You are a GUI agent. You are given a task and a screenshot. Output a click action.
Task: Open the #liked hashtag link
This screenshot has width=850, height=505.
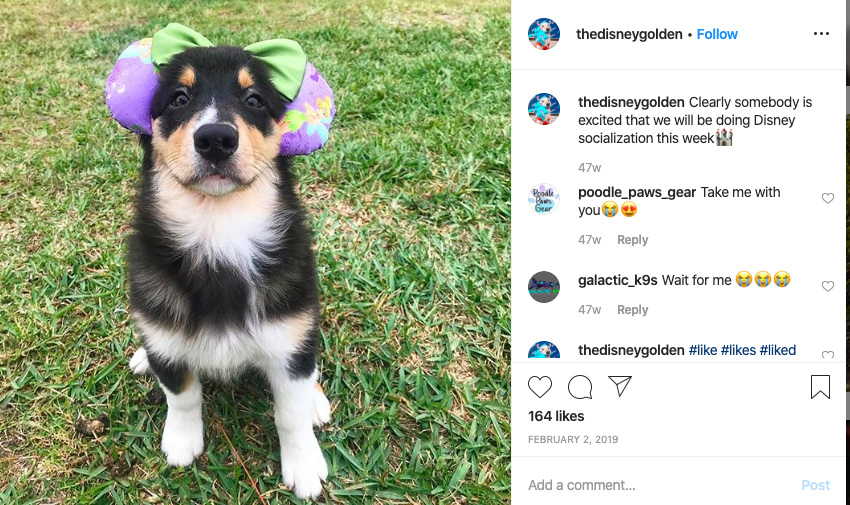click(777, 350)
